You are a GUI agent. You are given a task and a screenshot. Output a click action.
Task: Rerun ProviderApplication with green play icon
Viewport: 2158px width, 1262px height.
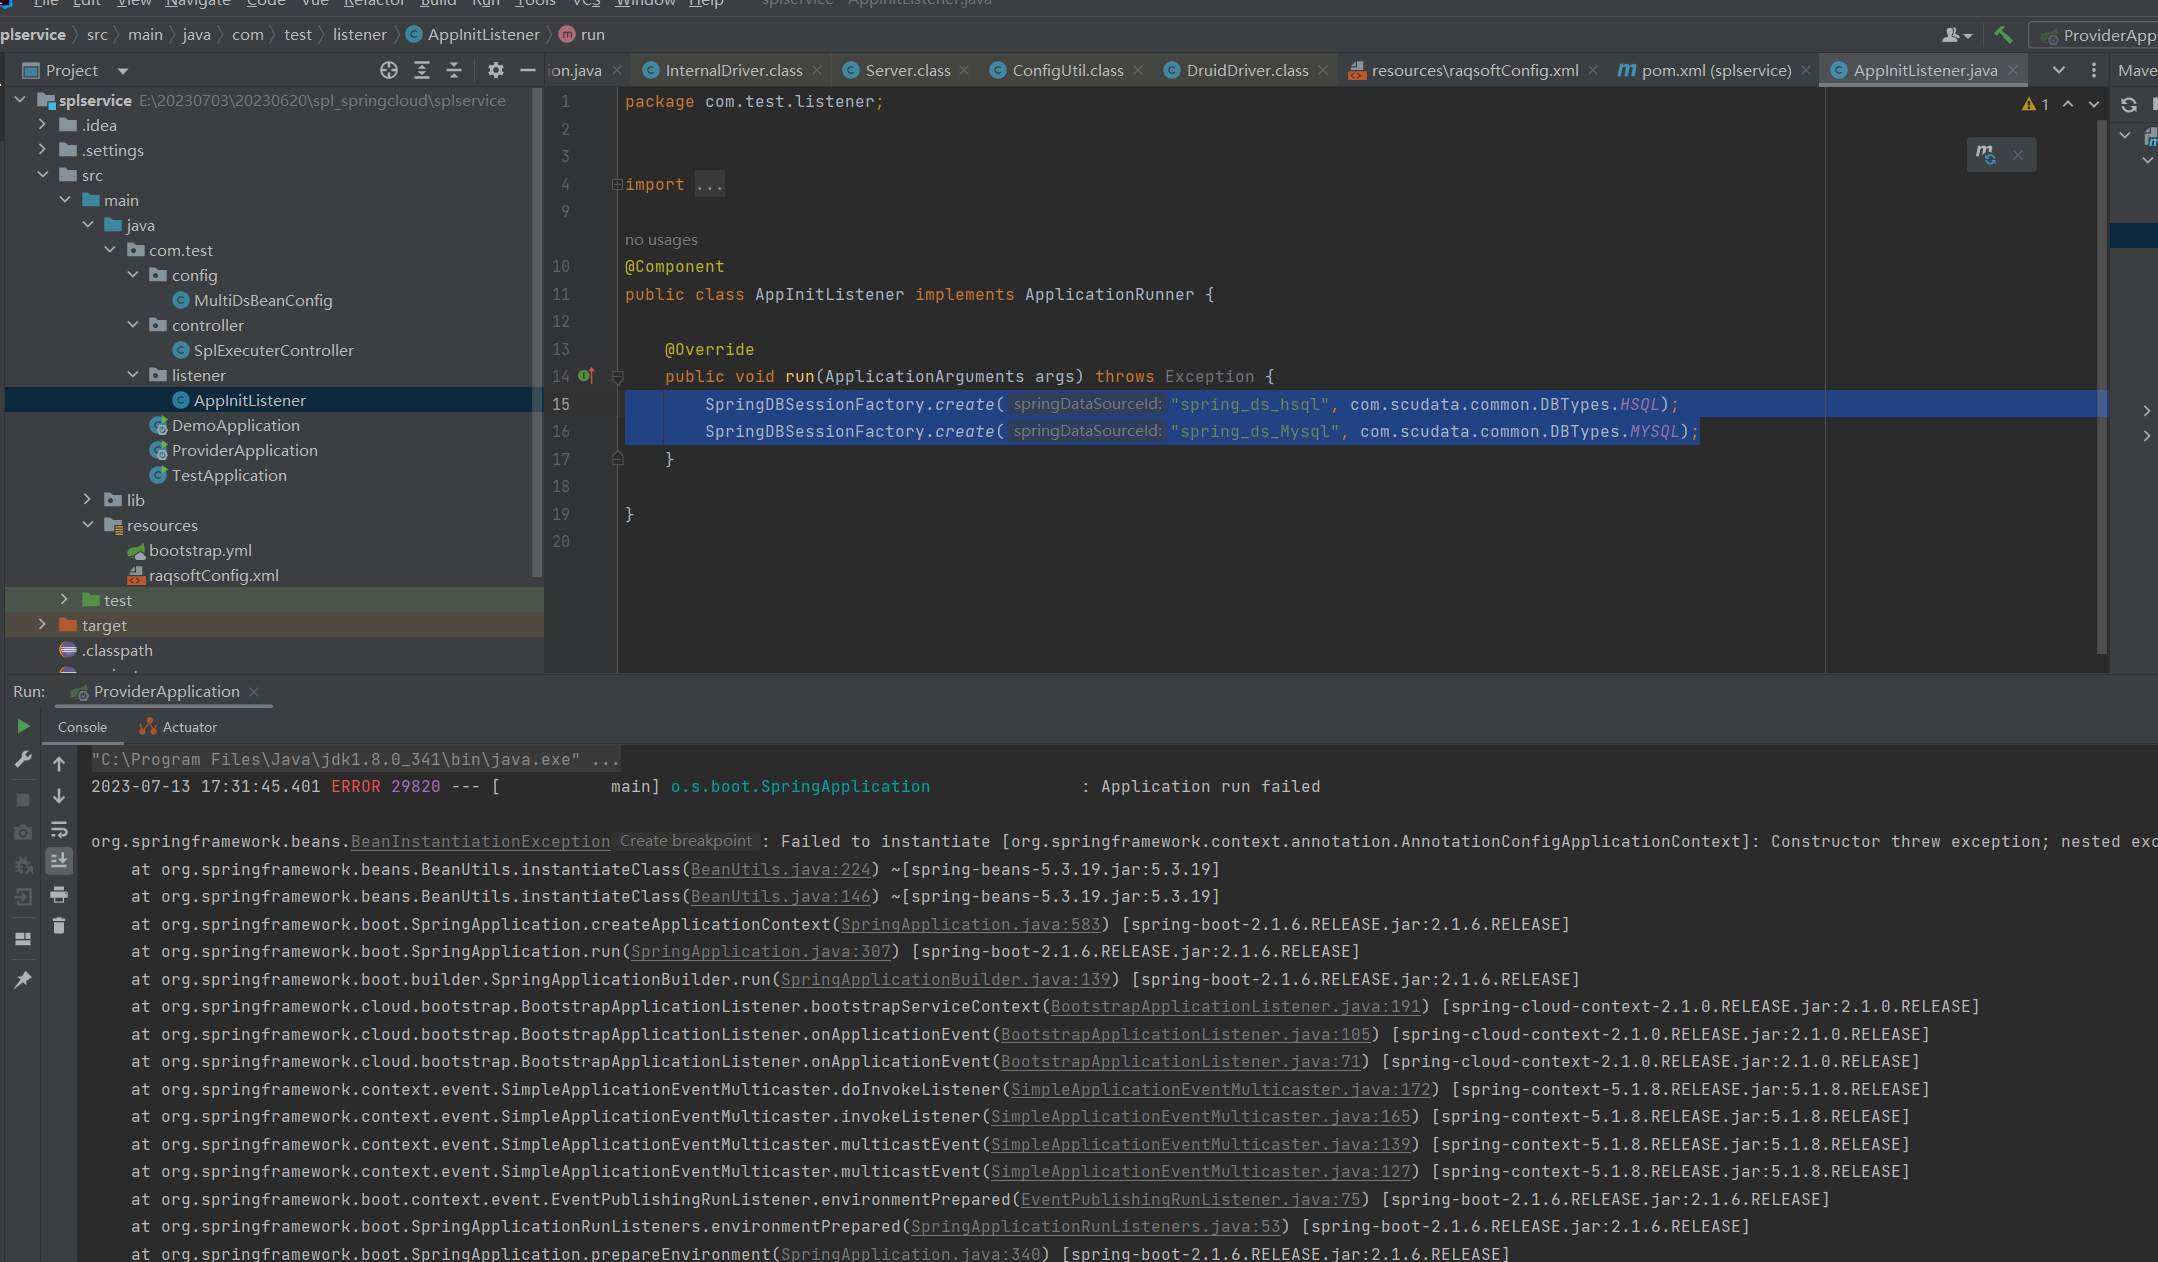click(x=23, y=727)
